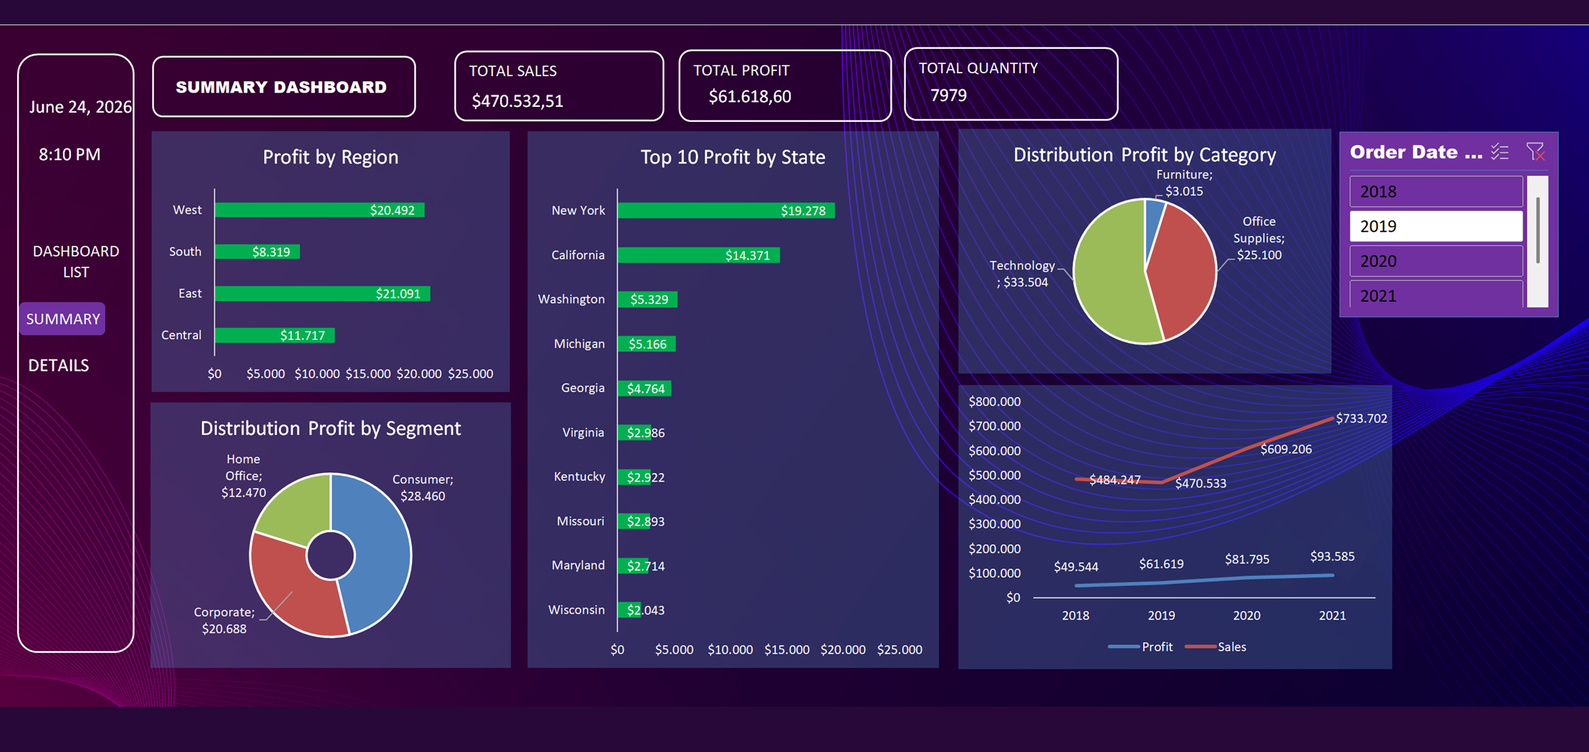Select year 2020 in Order Date slicer
This screenshot has width=1589, height=752.
tap(1436, 261)
